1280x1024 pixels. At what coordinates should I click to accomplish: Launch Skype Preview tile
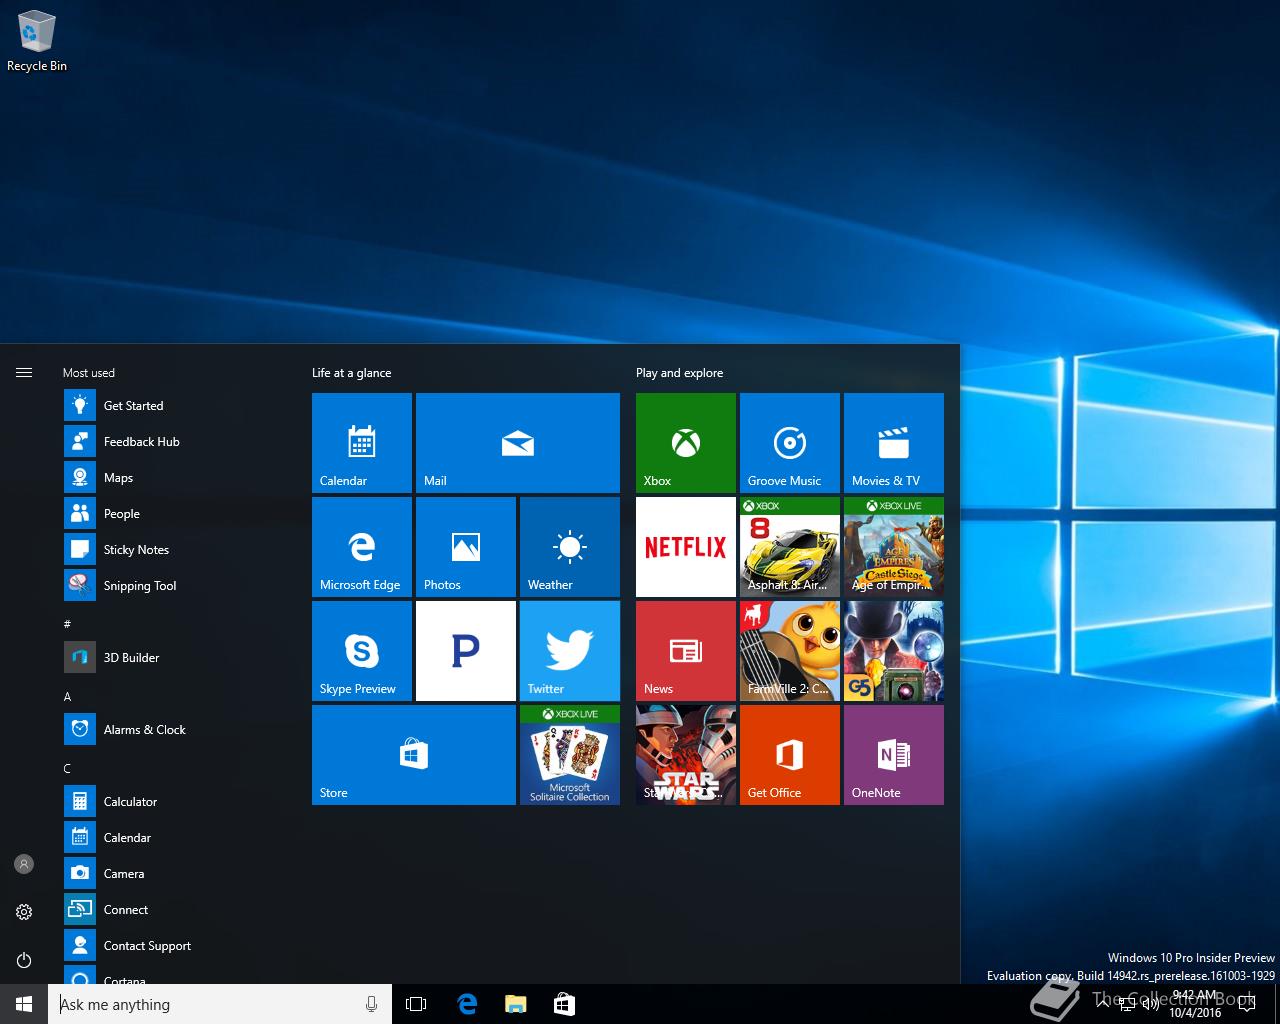coord(361,650)
